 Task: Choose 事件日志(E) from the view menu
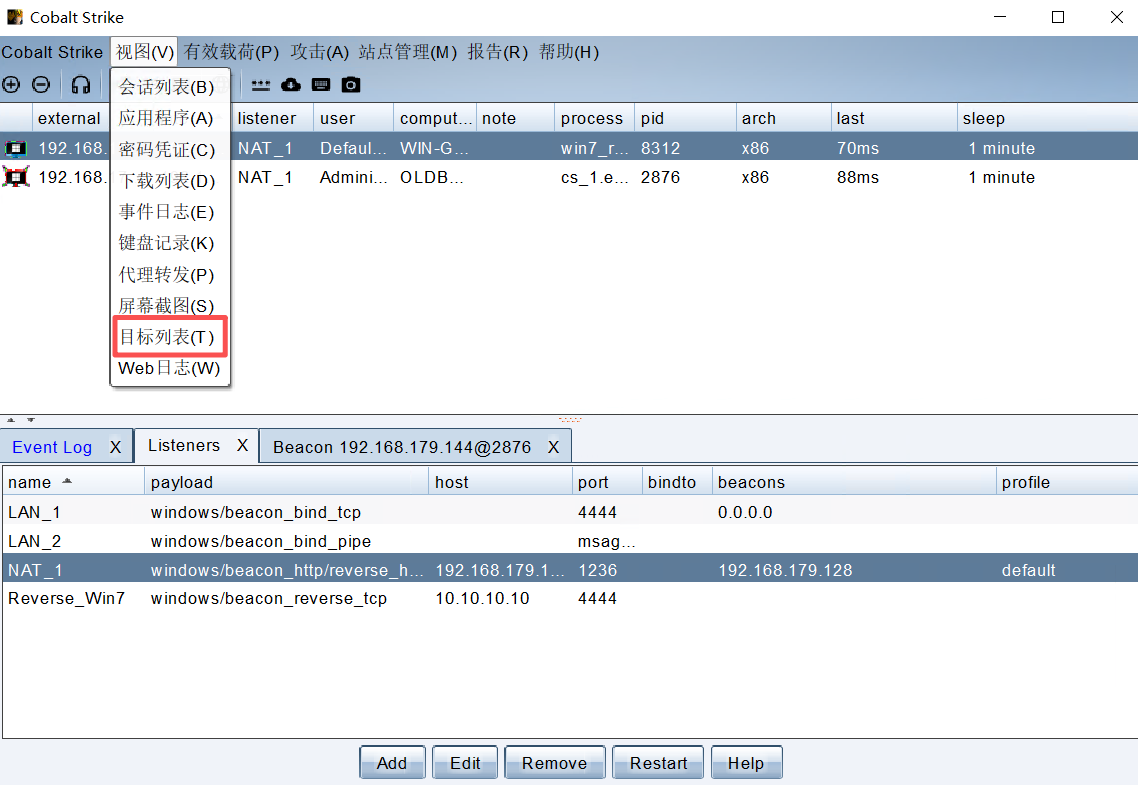tap(170, 212)
